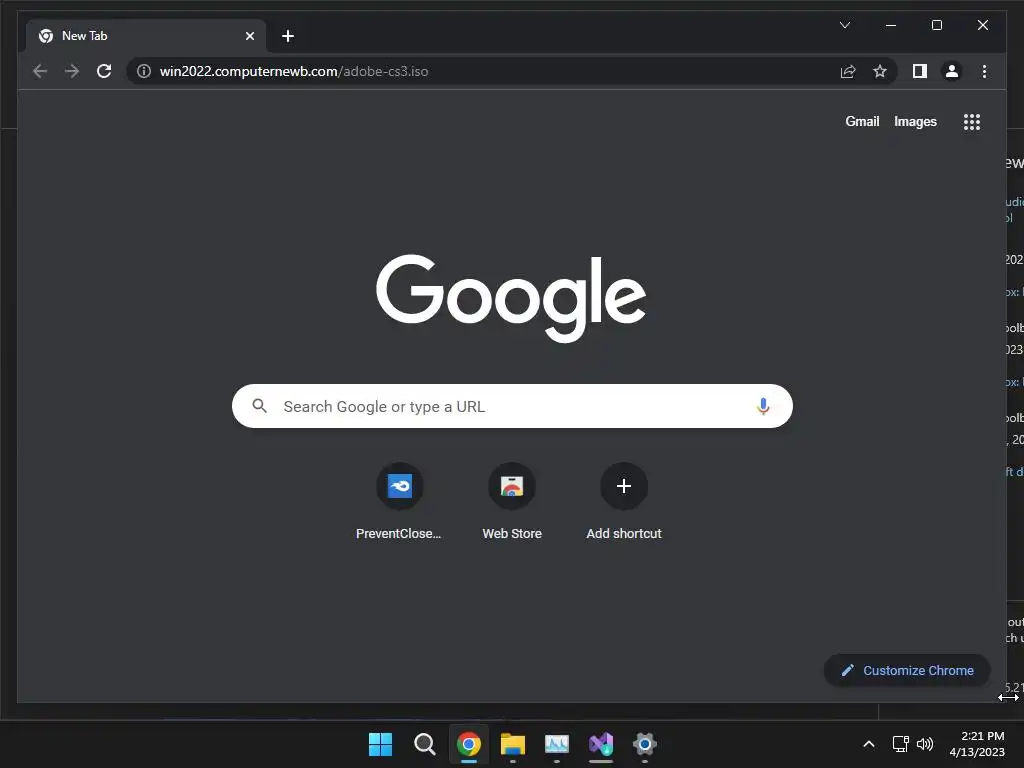Open Google Images link
This screenshot has width=1024, height=768.
pos(915,121)
